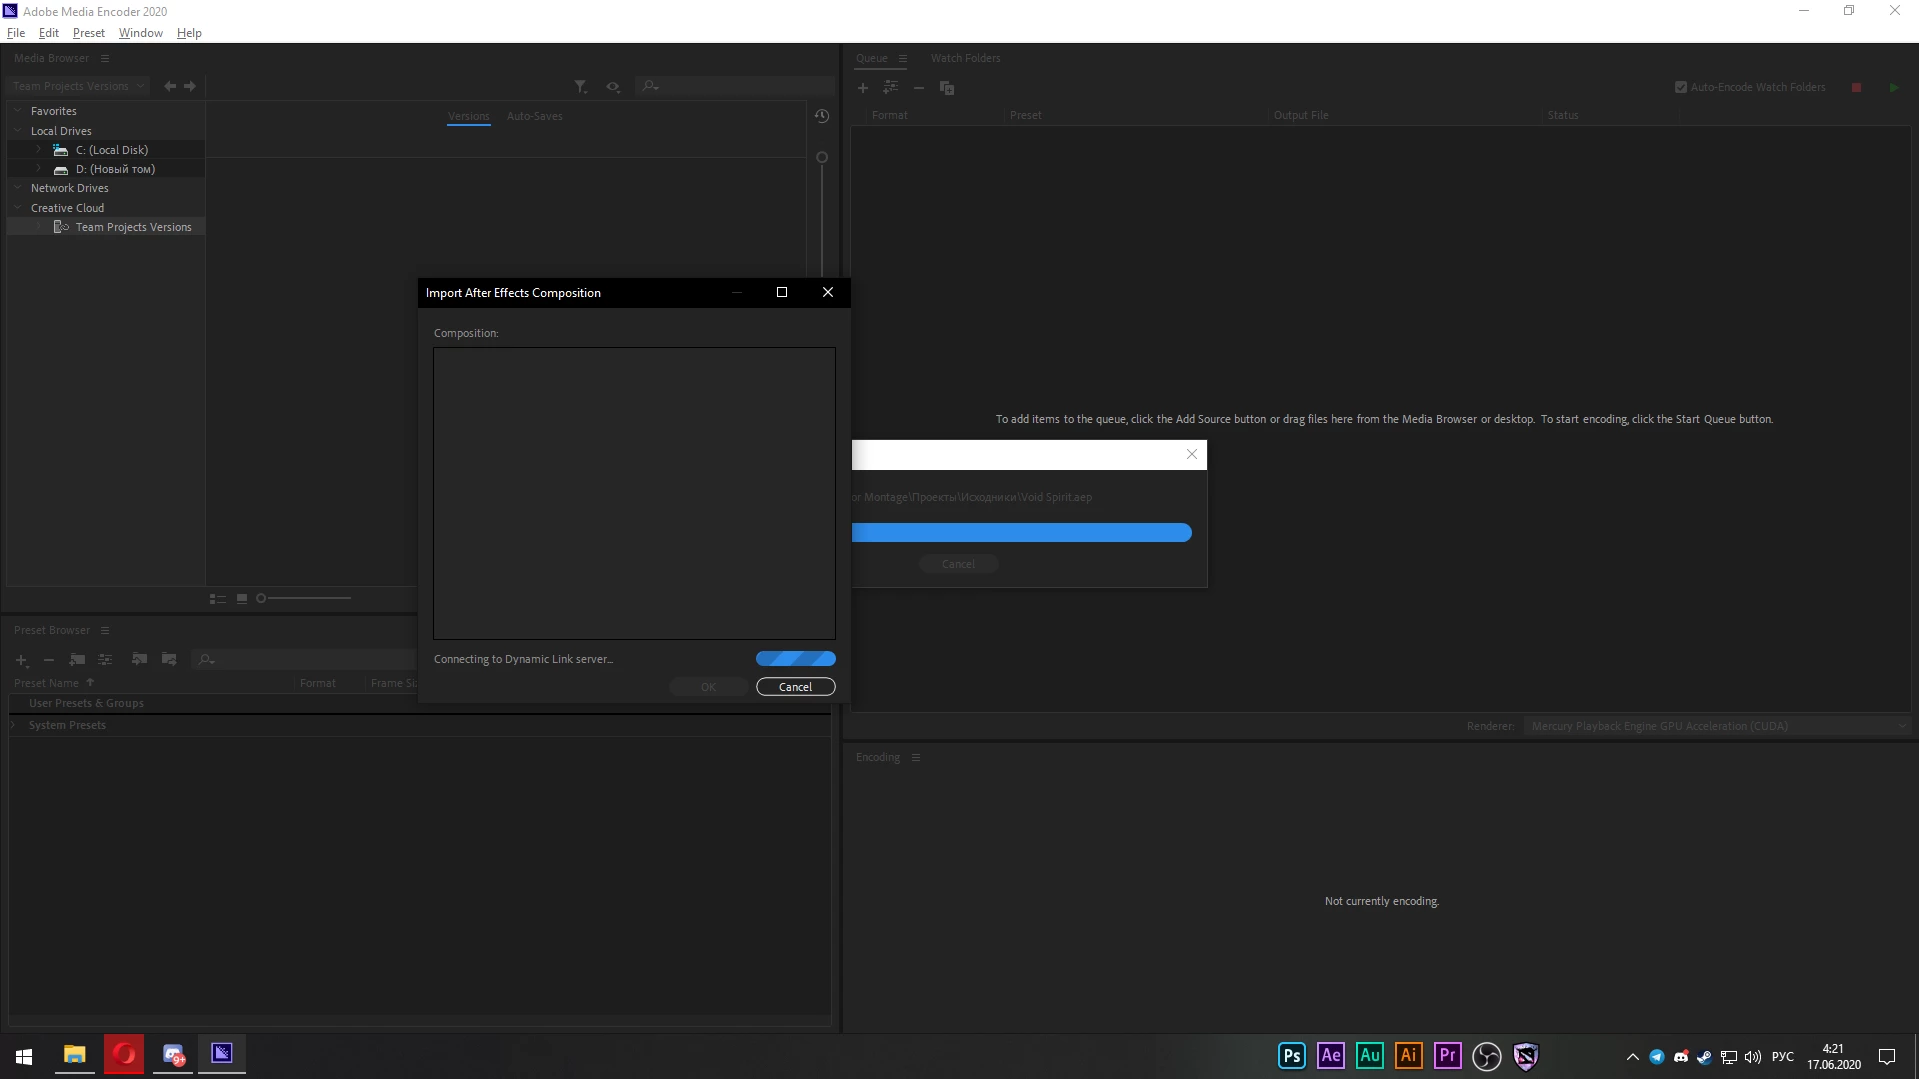The width and height of the screenshot is (1919, 1079).
Task: Open the File menu
Action: (x=16, y=33)
